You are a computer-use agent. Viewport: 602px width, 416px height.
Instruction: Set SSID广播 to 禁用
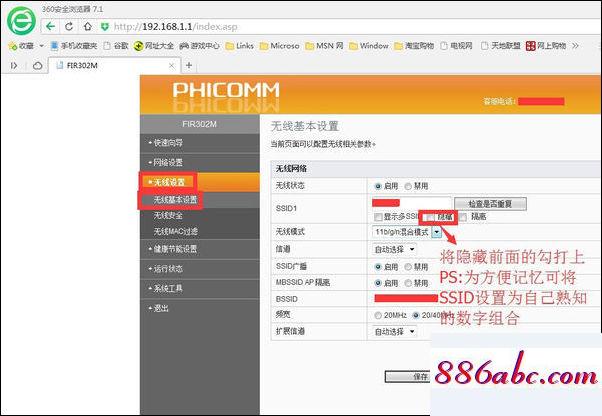[x=408, y=267]
